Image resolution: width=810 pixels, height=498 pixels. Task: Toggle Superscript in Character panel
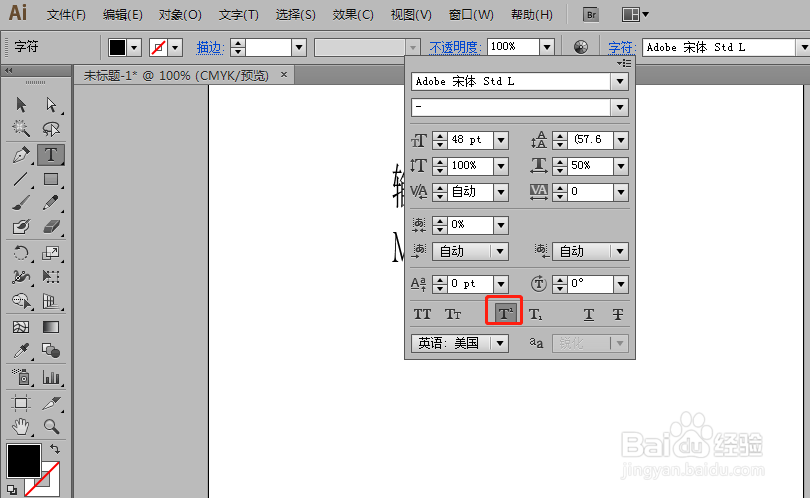[504, 313]
